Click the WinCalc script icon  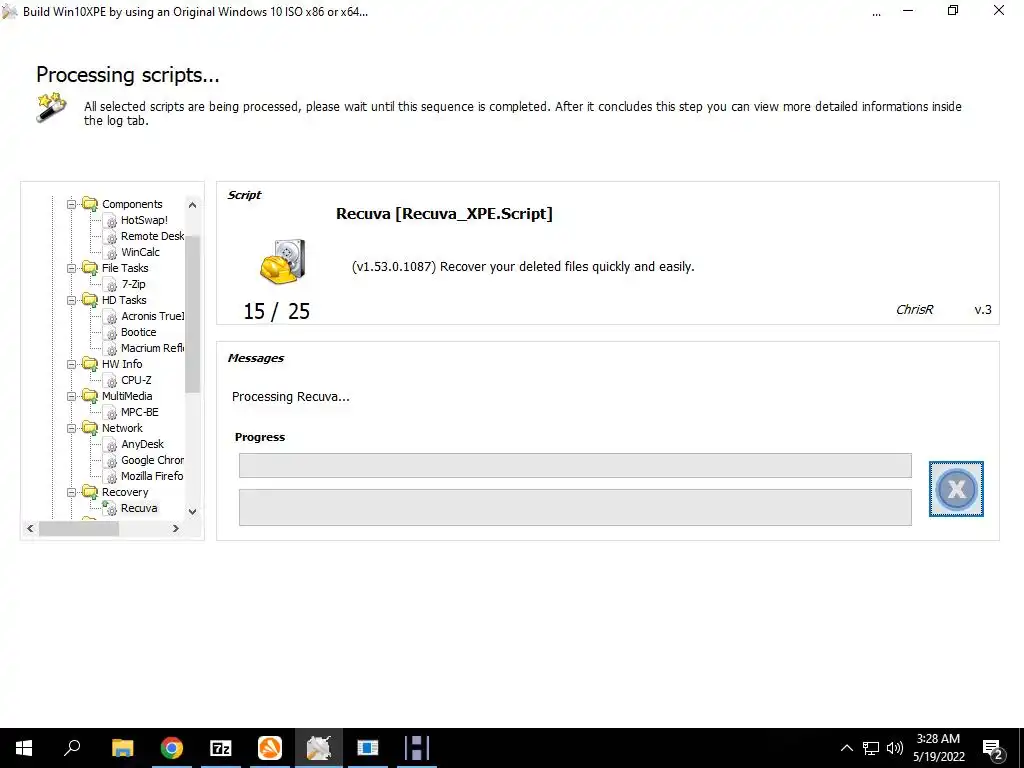110,253
